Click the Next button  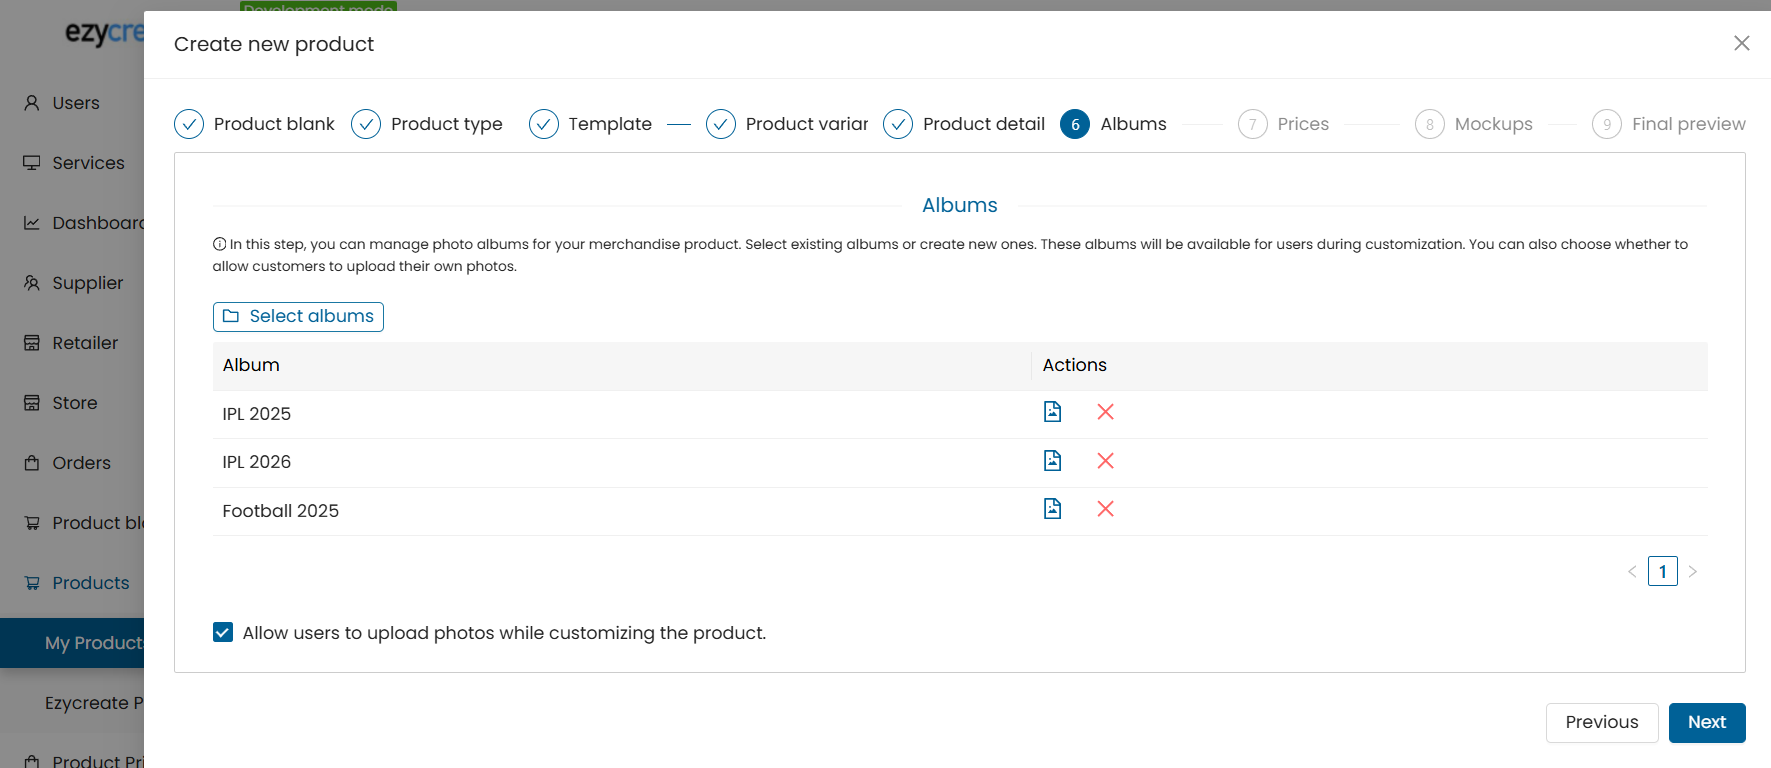(1707, 722)
